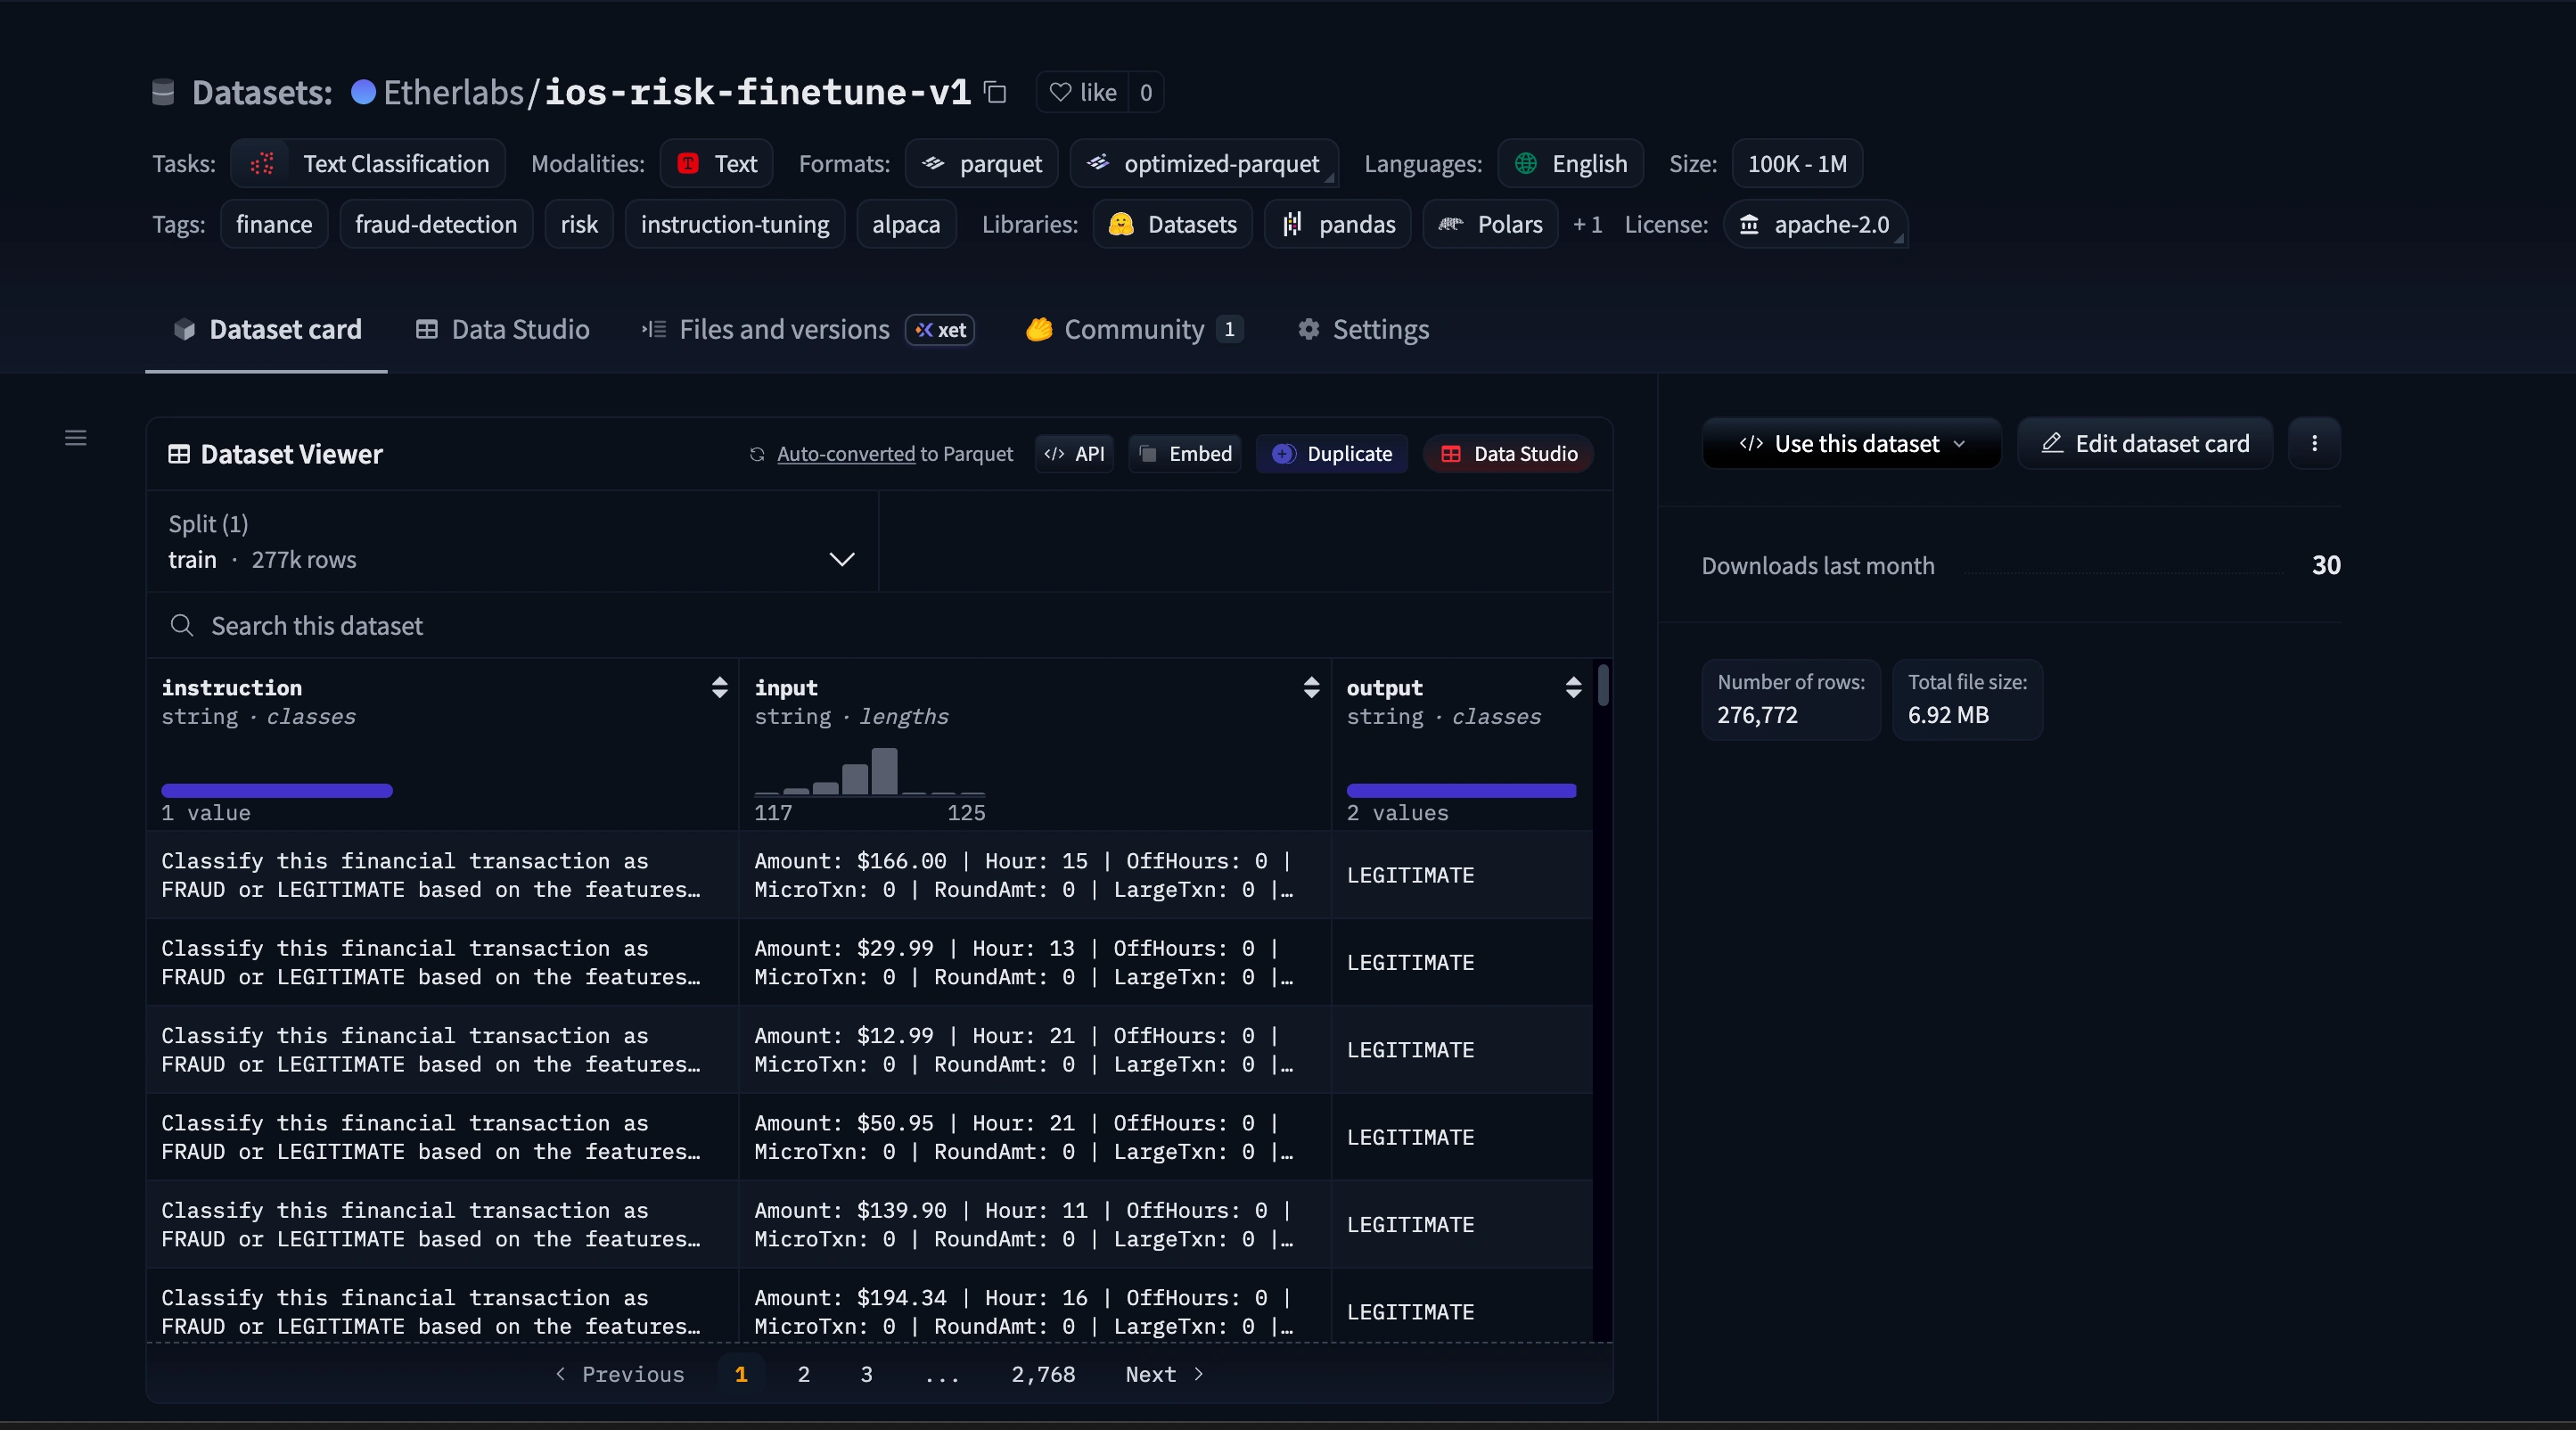Toggle sort on the instruction column

point(719,687)
